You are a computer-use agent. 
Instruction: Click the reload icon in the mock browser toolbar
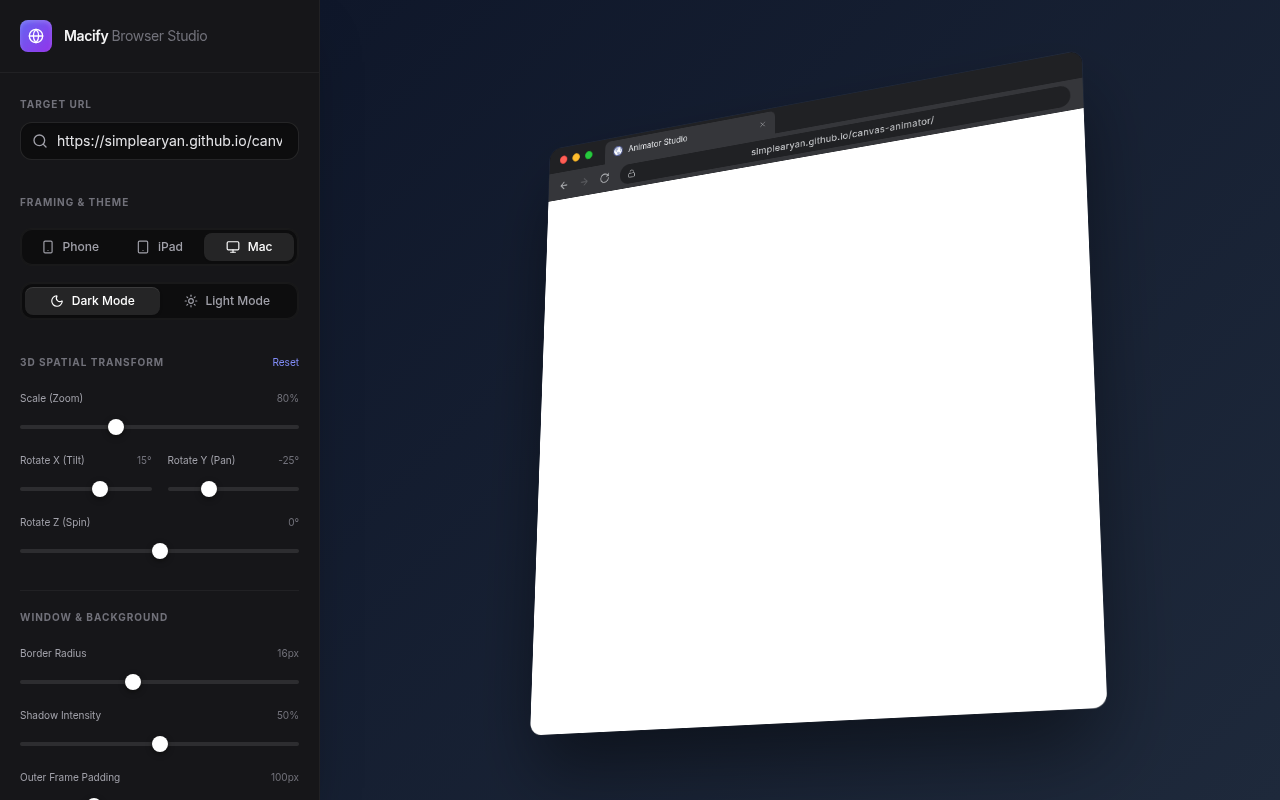(604, 177)
